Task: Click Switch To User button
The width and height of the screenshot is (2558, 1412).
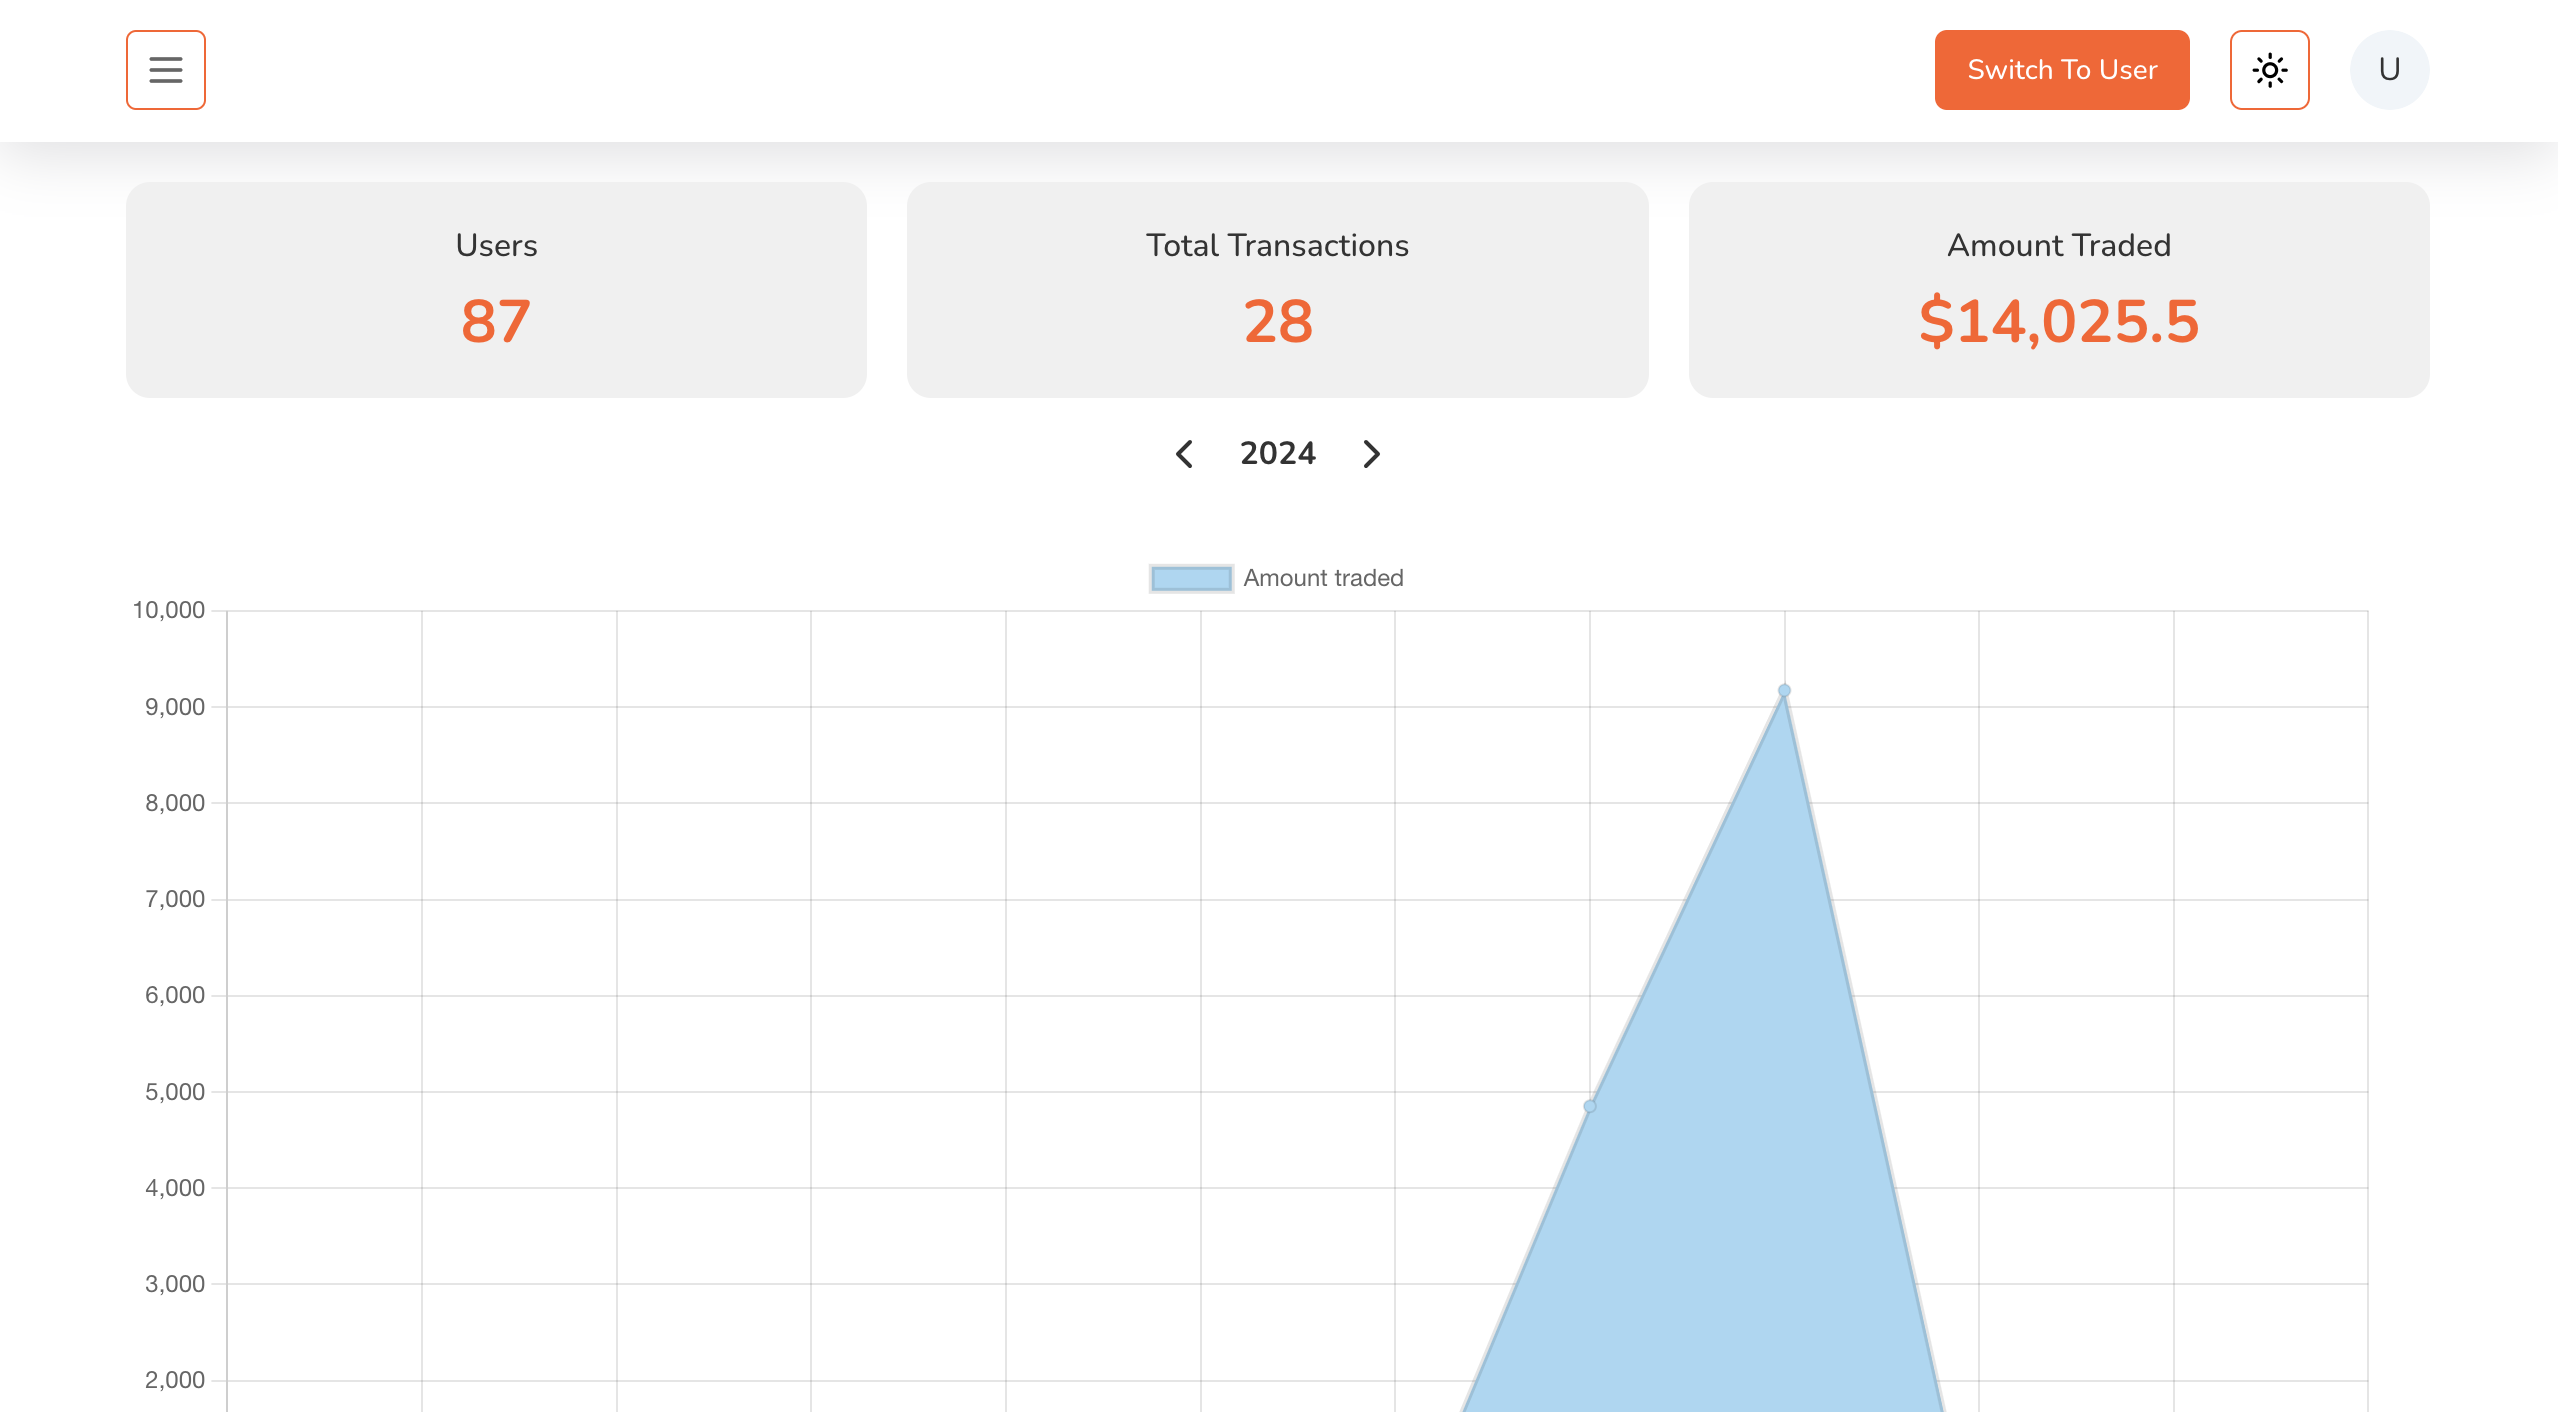Action: pyautogui.click(x=2061, y=70)
